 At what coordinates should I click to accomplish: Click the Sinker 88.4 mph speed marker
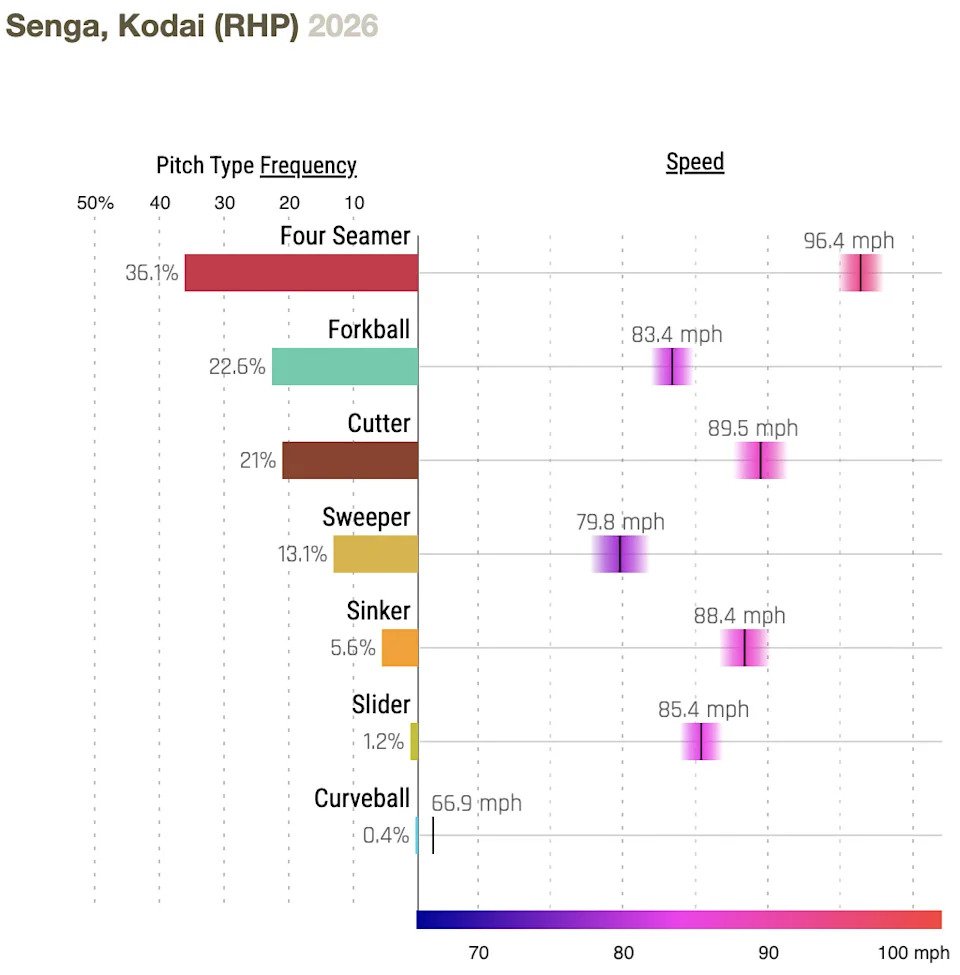point(745,648)
